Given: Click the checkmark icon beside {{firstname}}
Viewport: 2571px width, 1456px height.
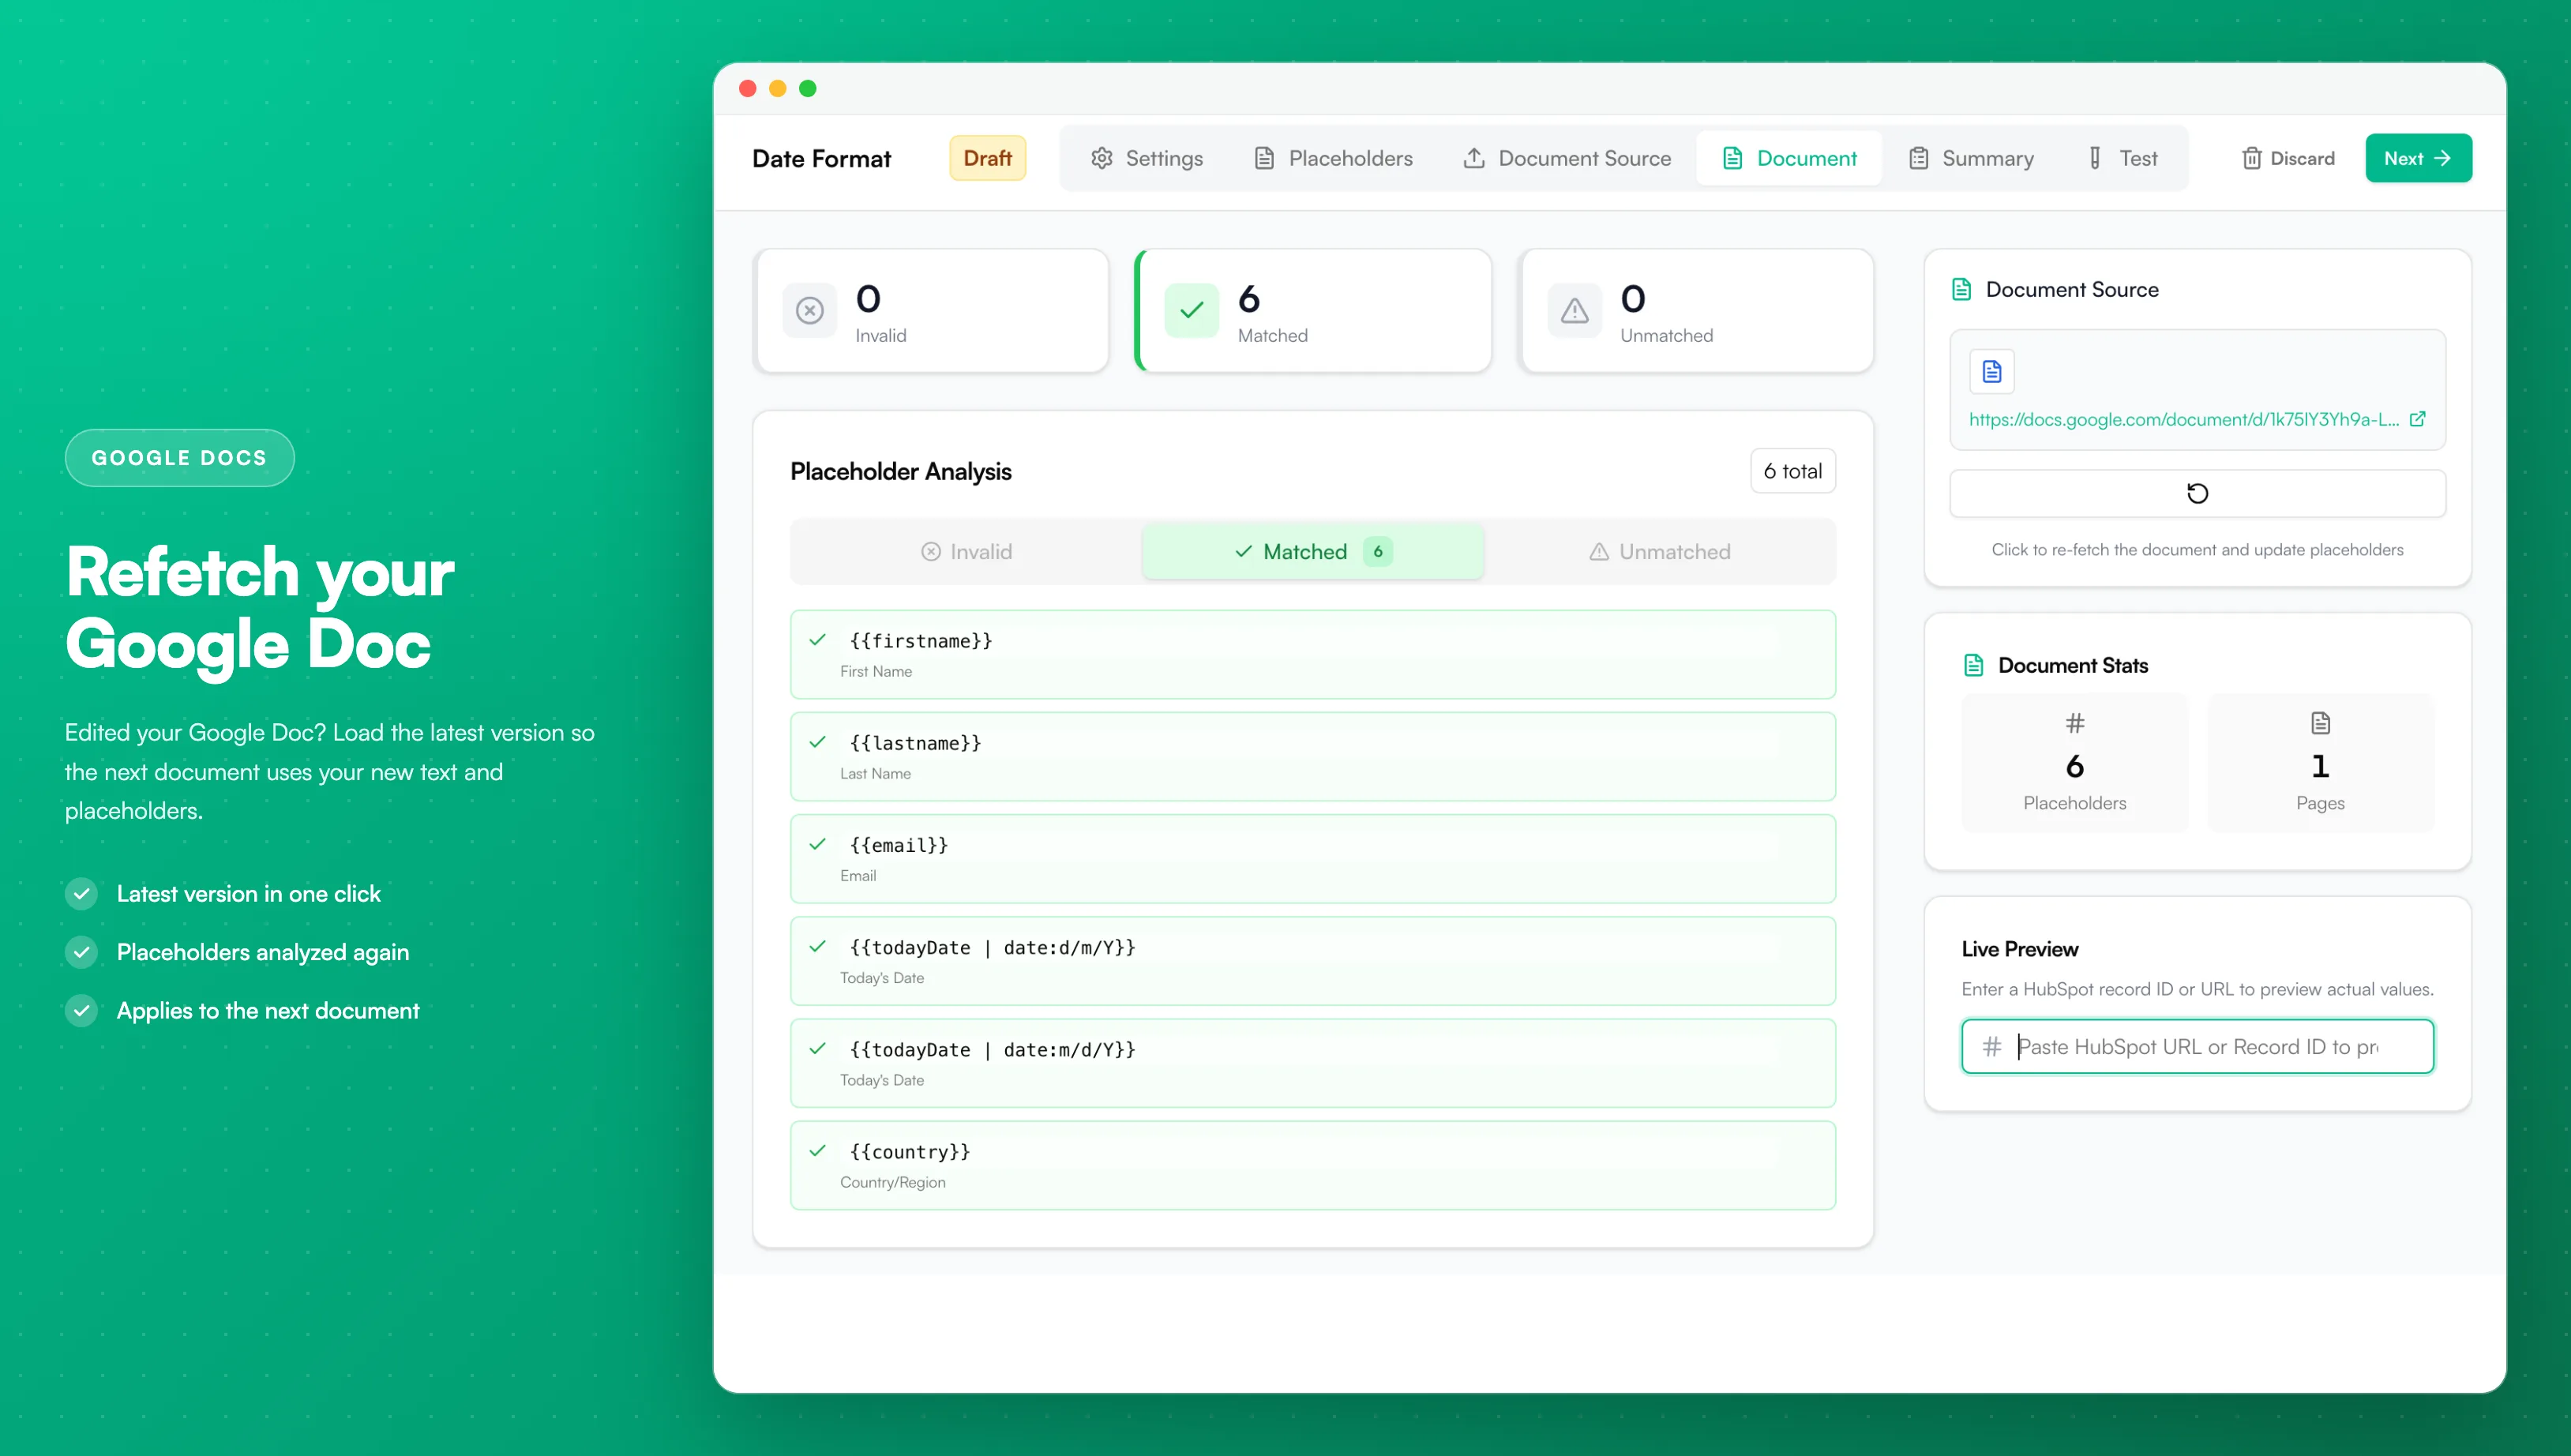Looking at the screenshot, I should pos(817,640).
